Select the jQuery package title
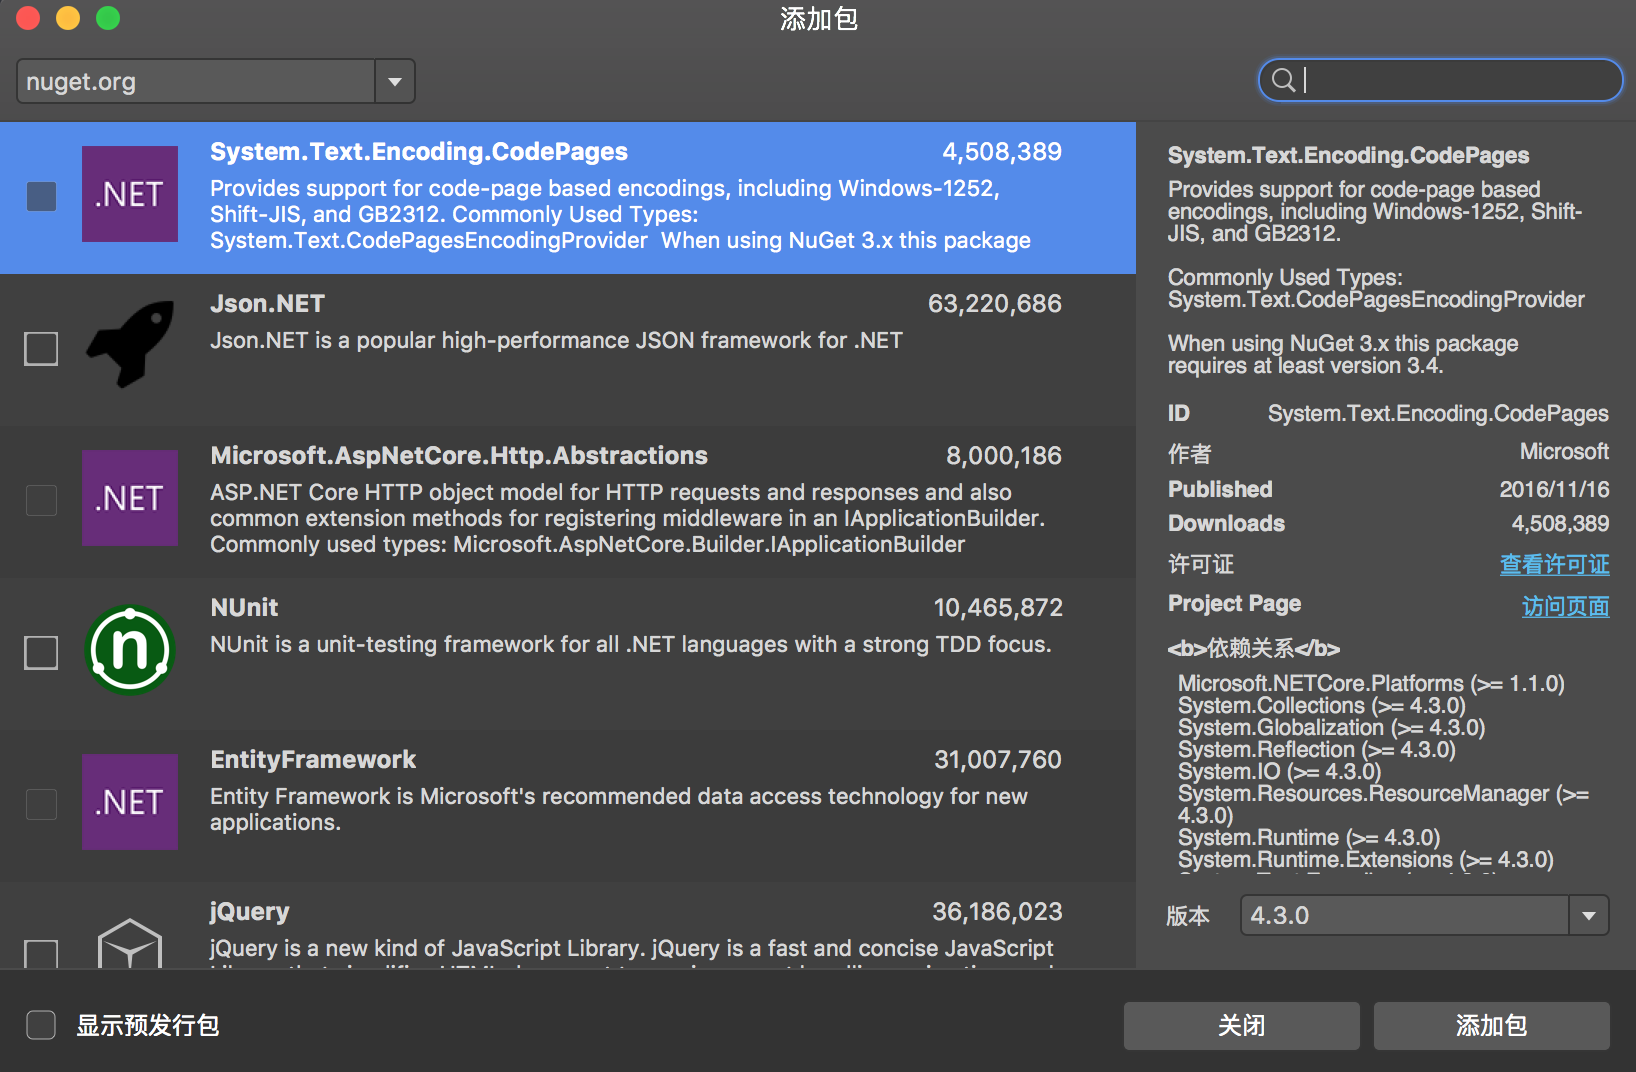 tap(249, 912)
